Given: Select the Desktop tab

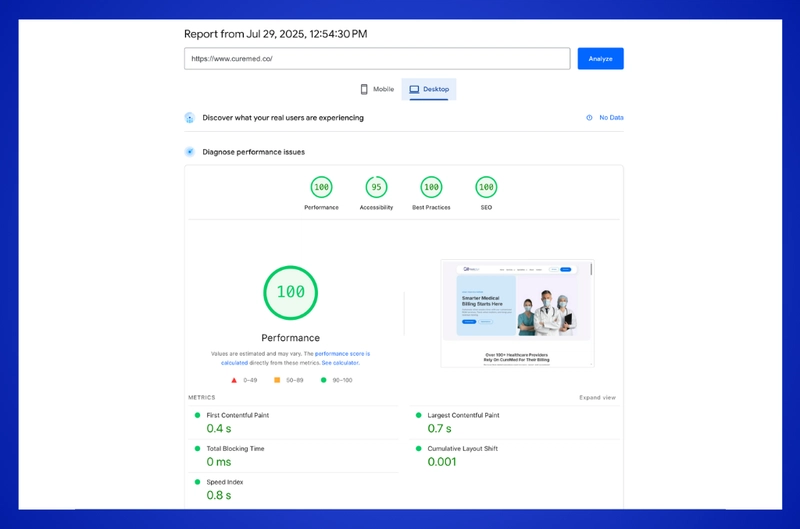Looking at the screenshot, I should (x=429, y=89).
